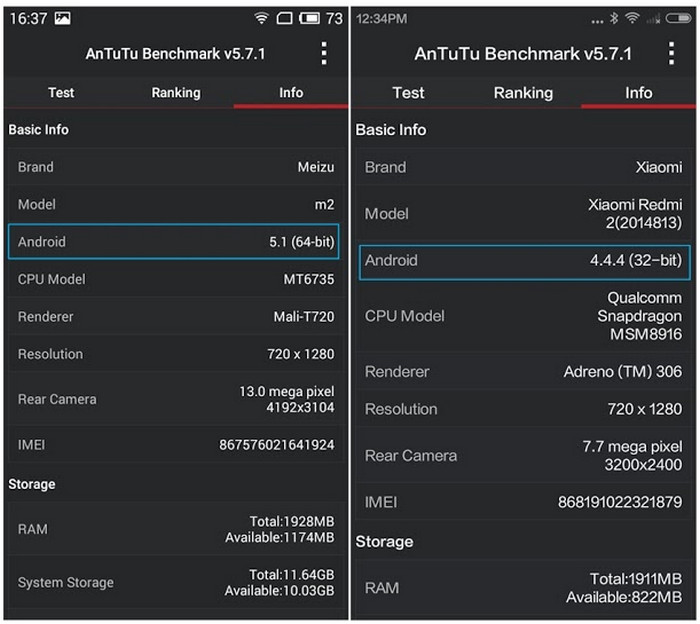Tap Wi-Fi icon in the Xiaomi status bar
700x624 pixels.
632,18
